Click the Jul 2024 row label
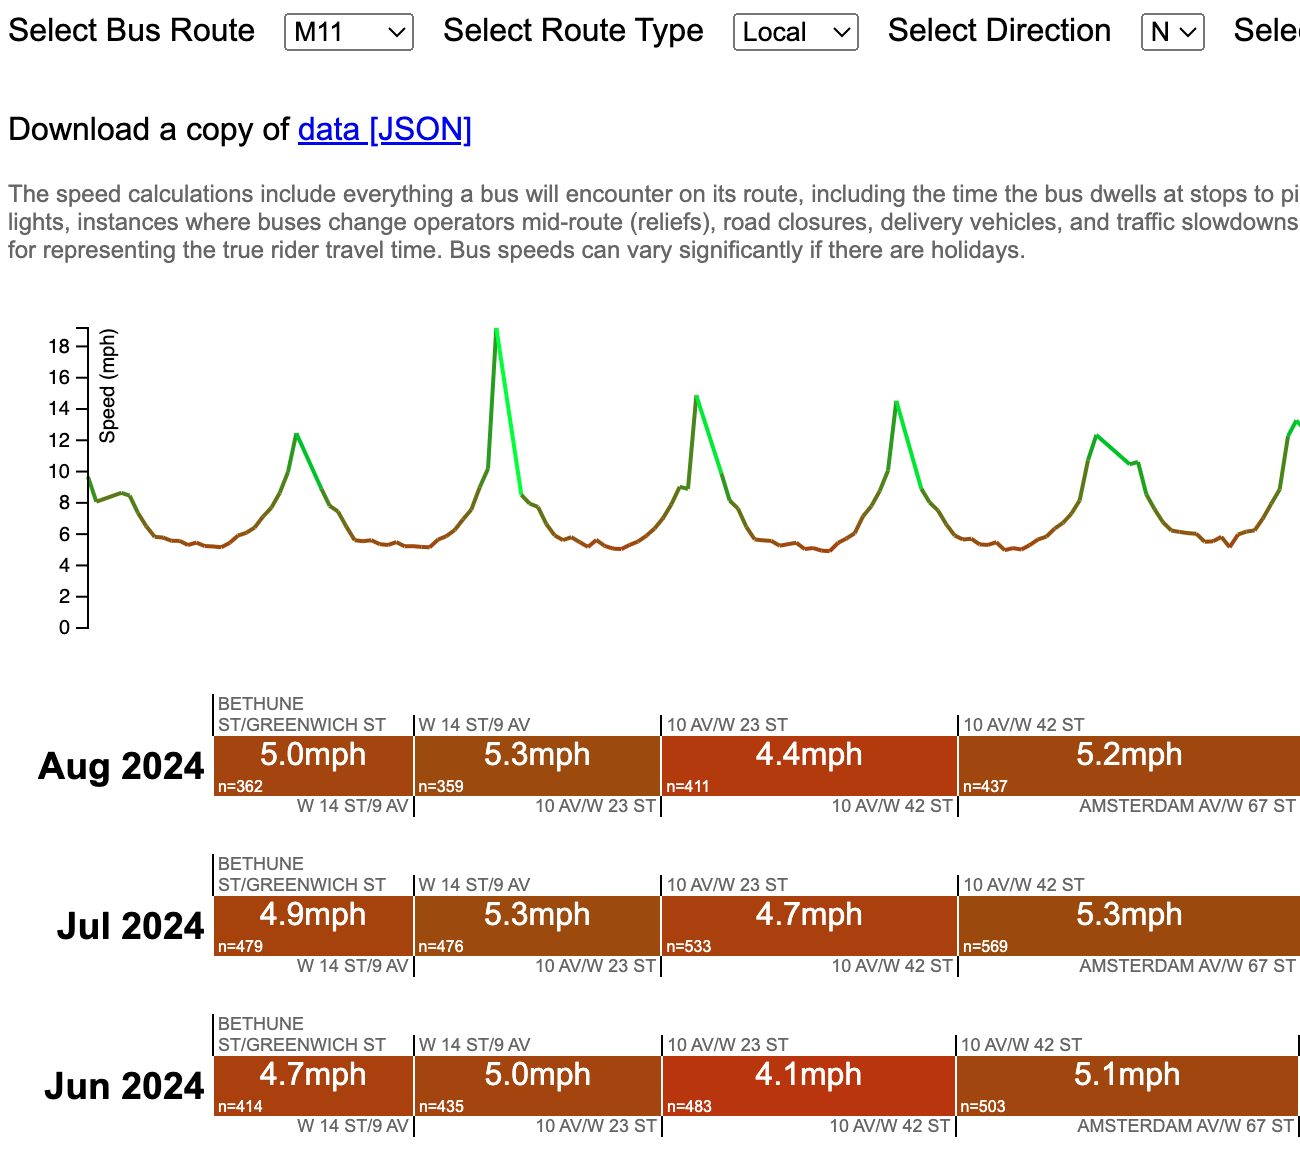The height and width of the screenshot is (1156, 1300). tap(130, 927)
